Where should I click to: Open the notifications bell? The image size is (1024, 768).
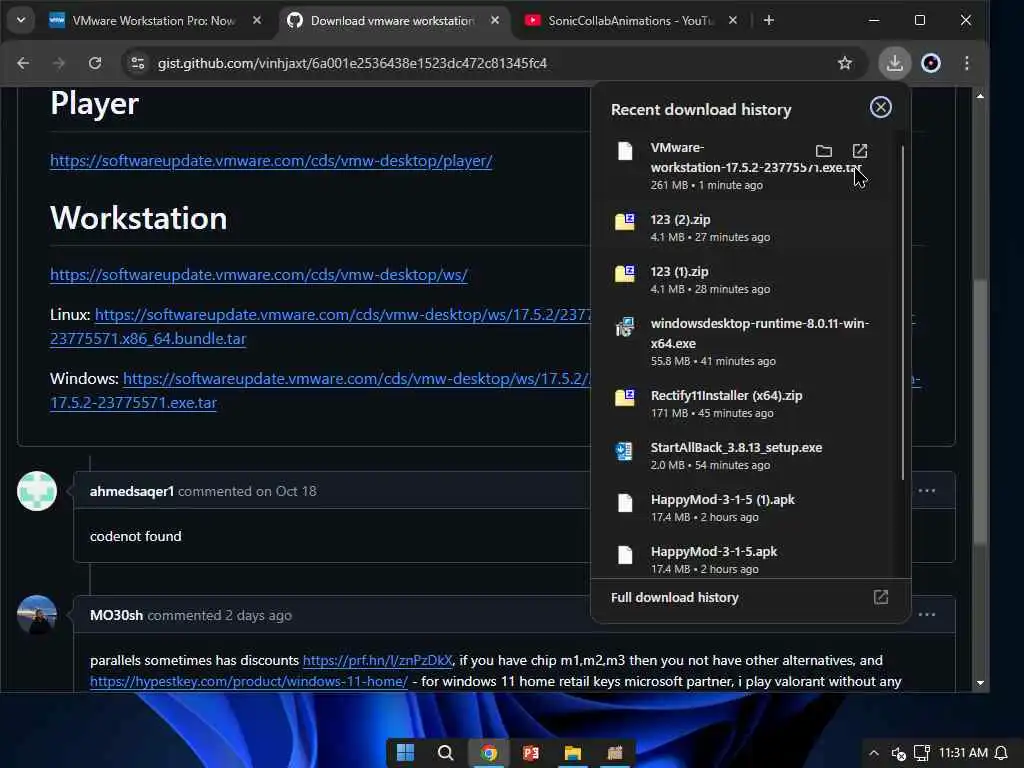tap(1000, 754)
